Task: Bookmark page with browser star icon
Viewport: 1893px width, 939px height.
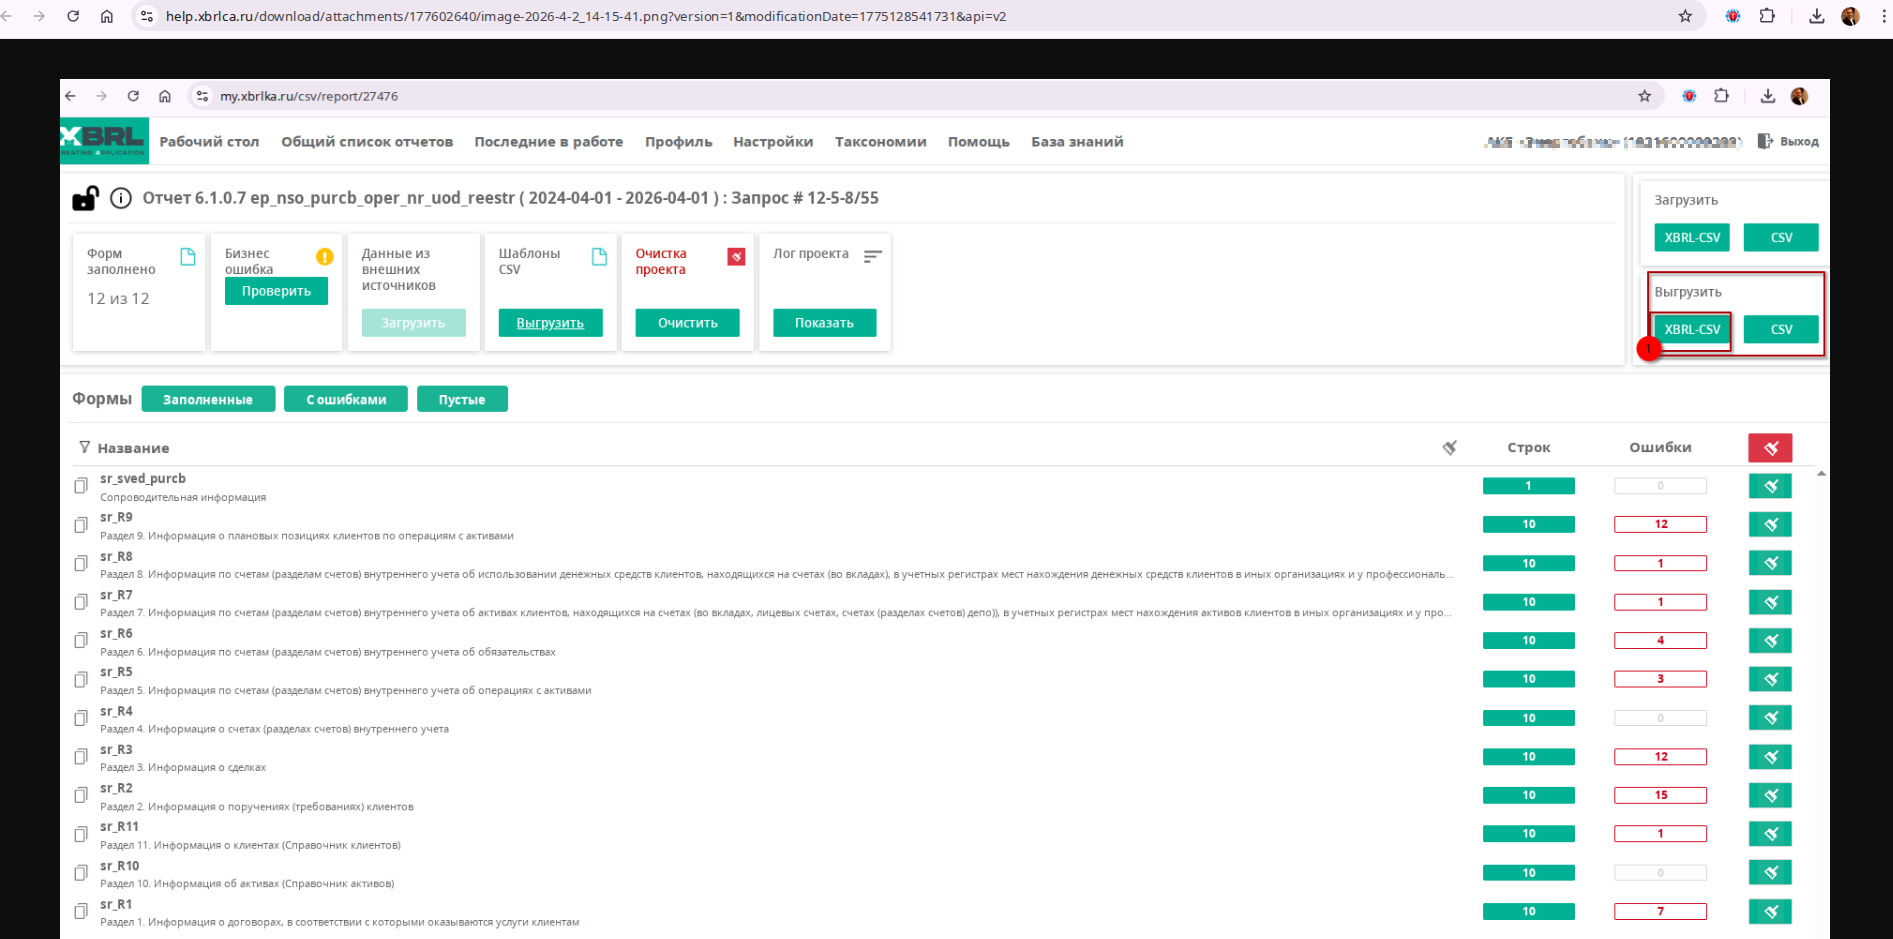Action: 1685,16
